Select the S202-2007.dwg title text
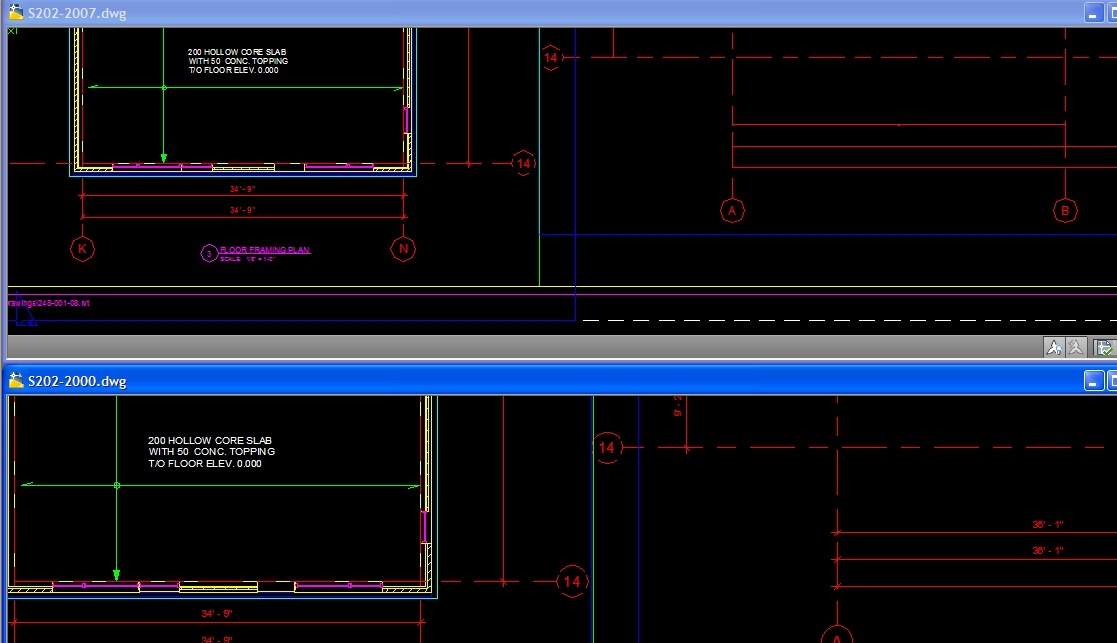The image size is (1117, 643). click(x=77, y=14)
